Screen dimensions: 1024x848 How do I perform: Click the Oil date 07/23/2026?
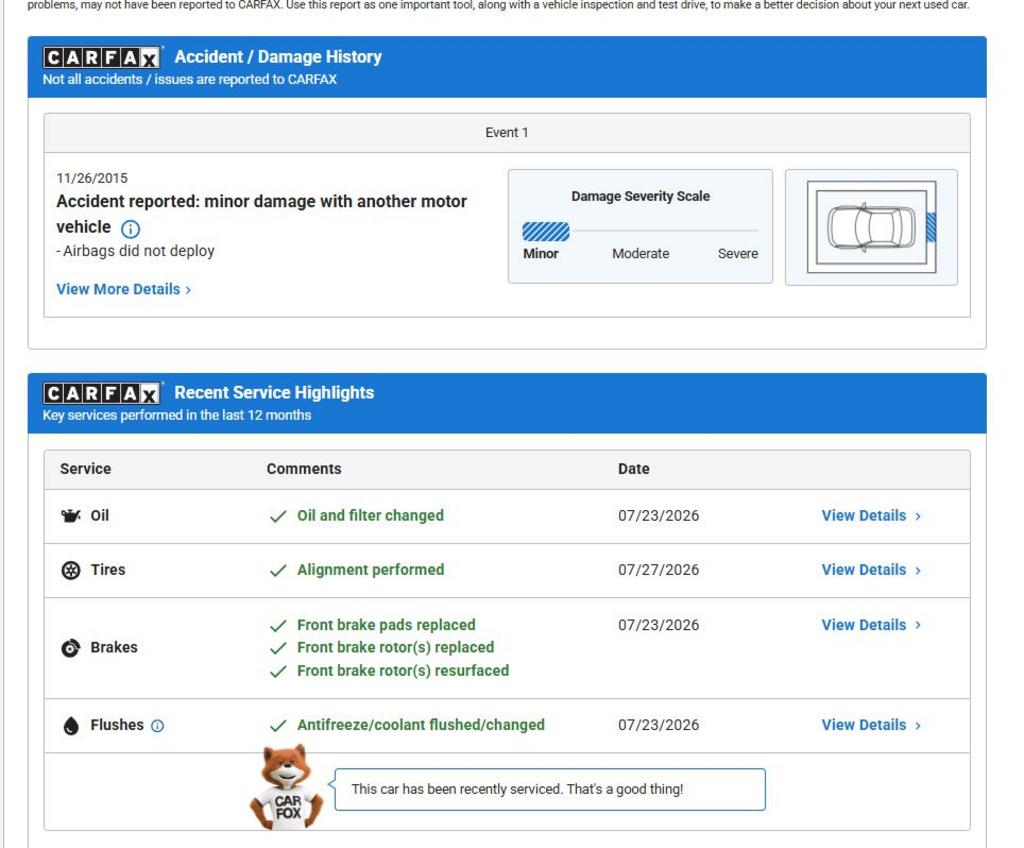[658, 515]
